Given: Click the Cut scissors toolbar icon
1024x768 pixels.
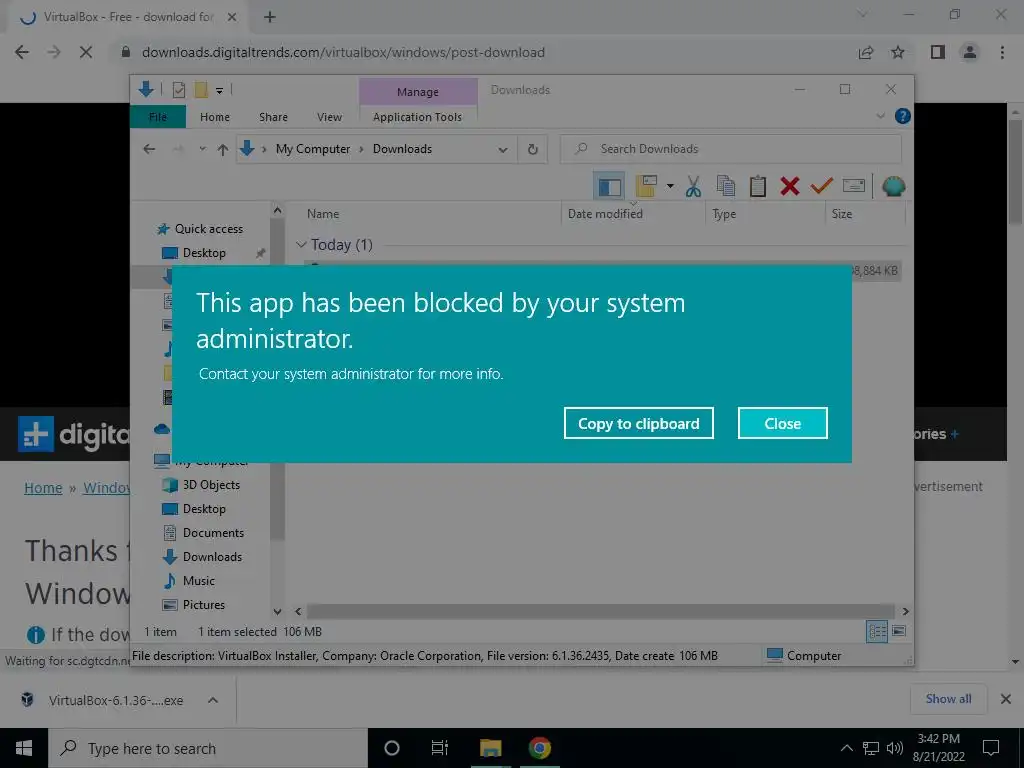Looking at the screenshot, I should click(693, 186).
